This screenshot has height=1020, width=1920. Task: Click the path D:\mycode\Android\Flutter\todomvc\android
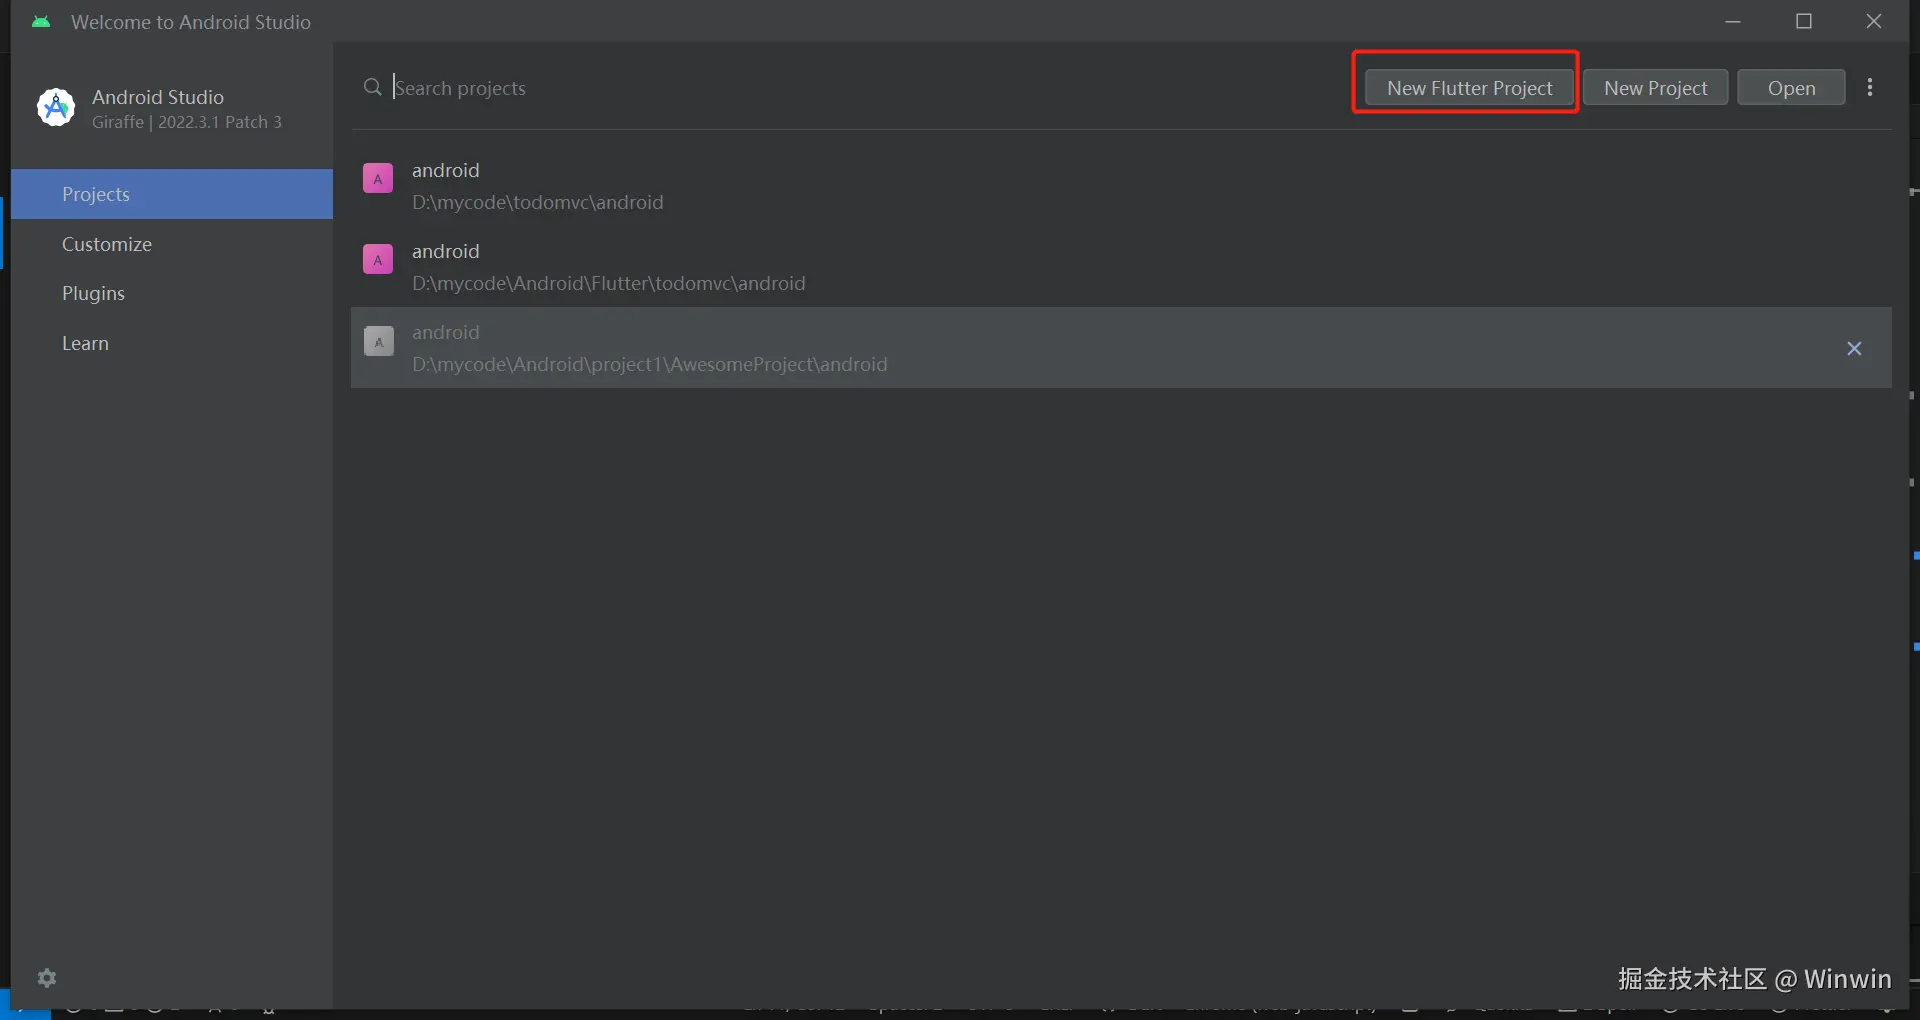click(x=609, y=283)
